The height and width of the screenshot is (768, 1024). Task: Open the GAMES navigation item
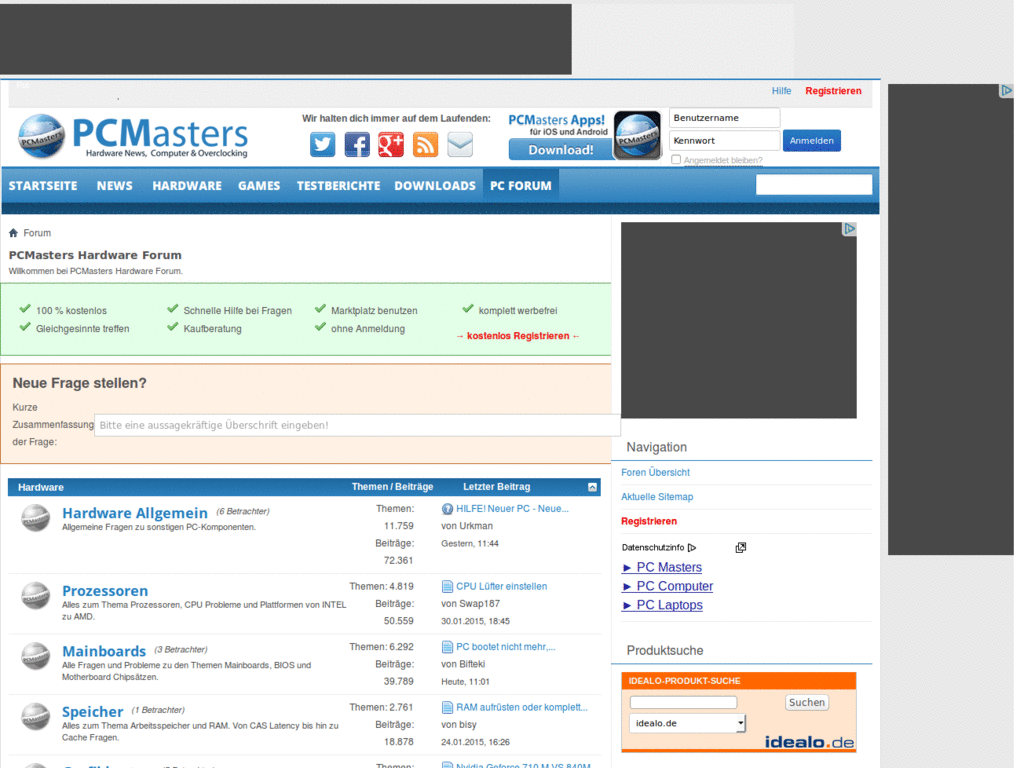(259, 185)
